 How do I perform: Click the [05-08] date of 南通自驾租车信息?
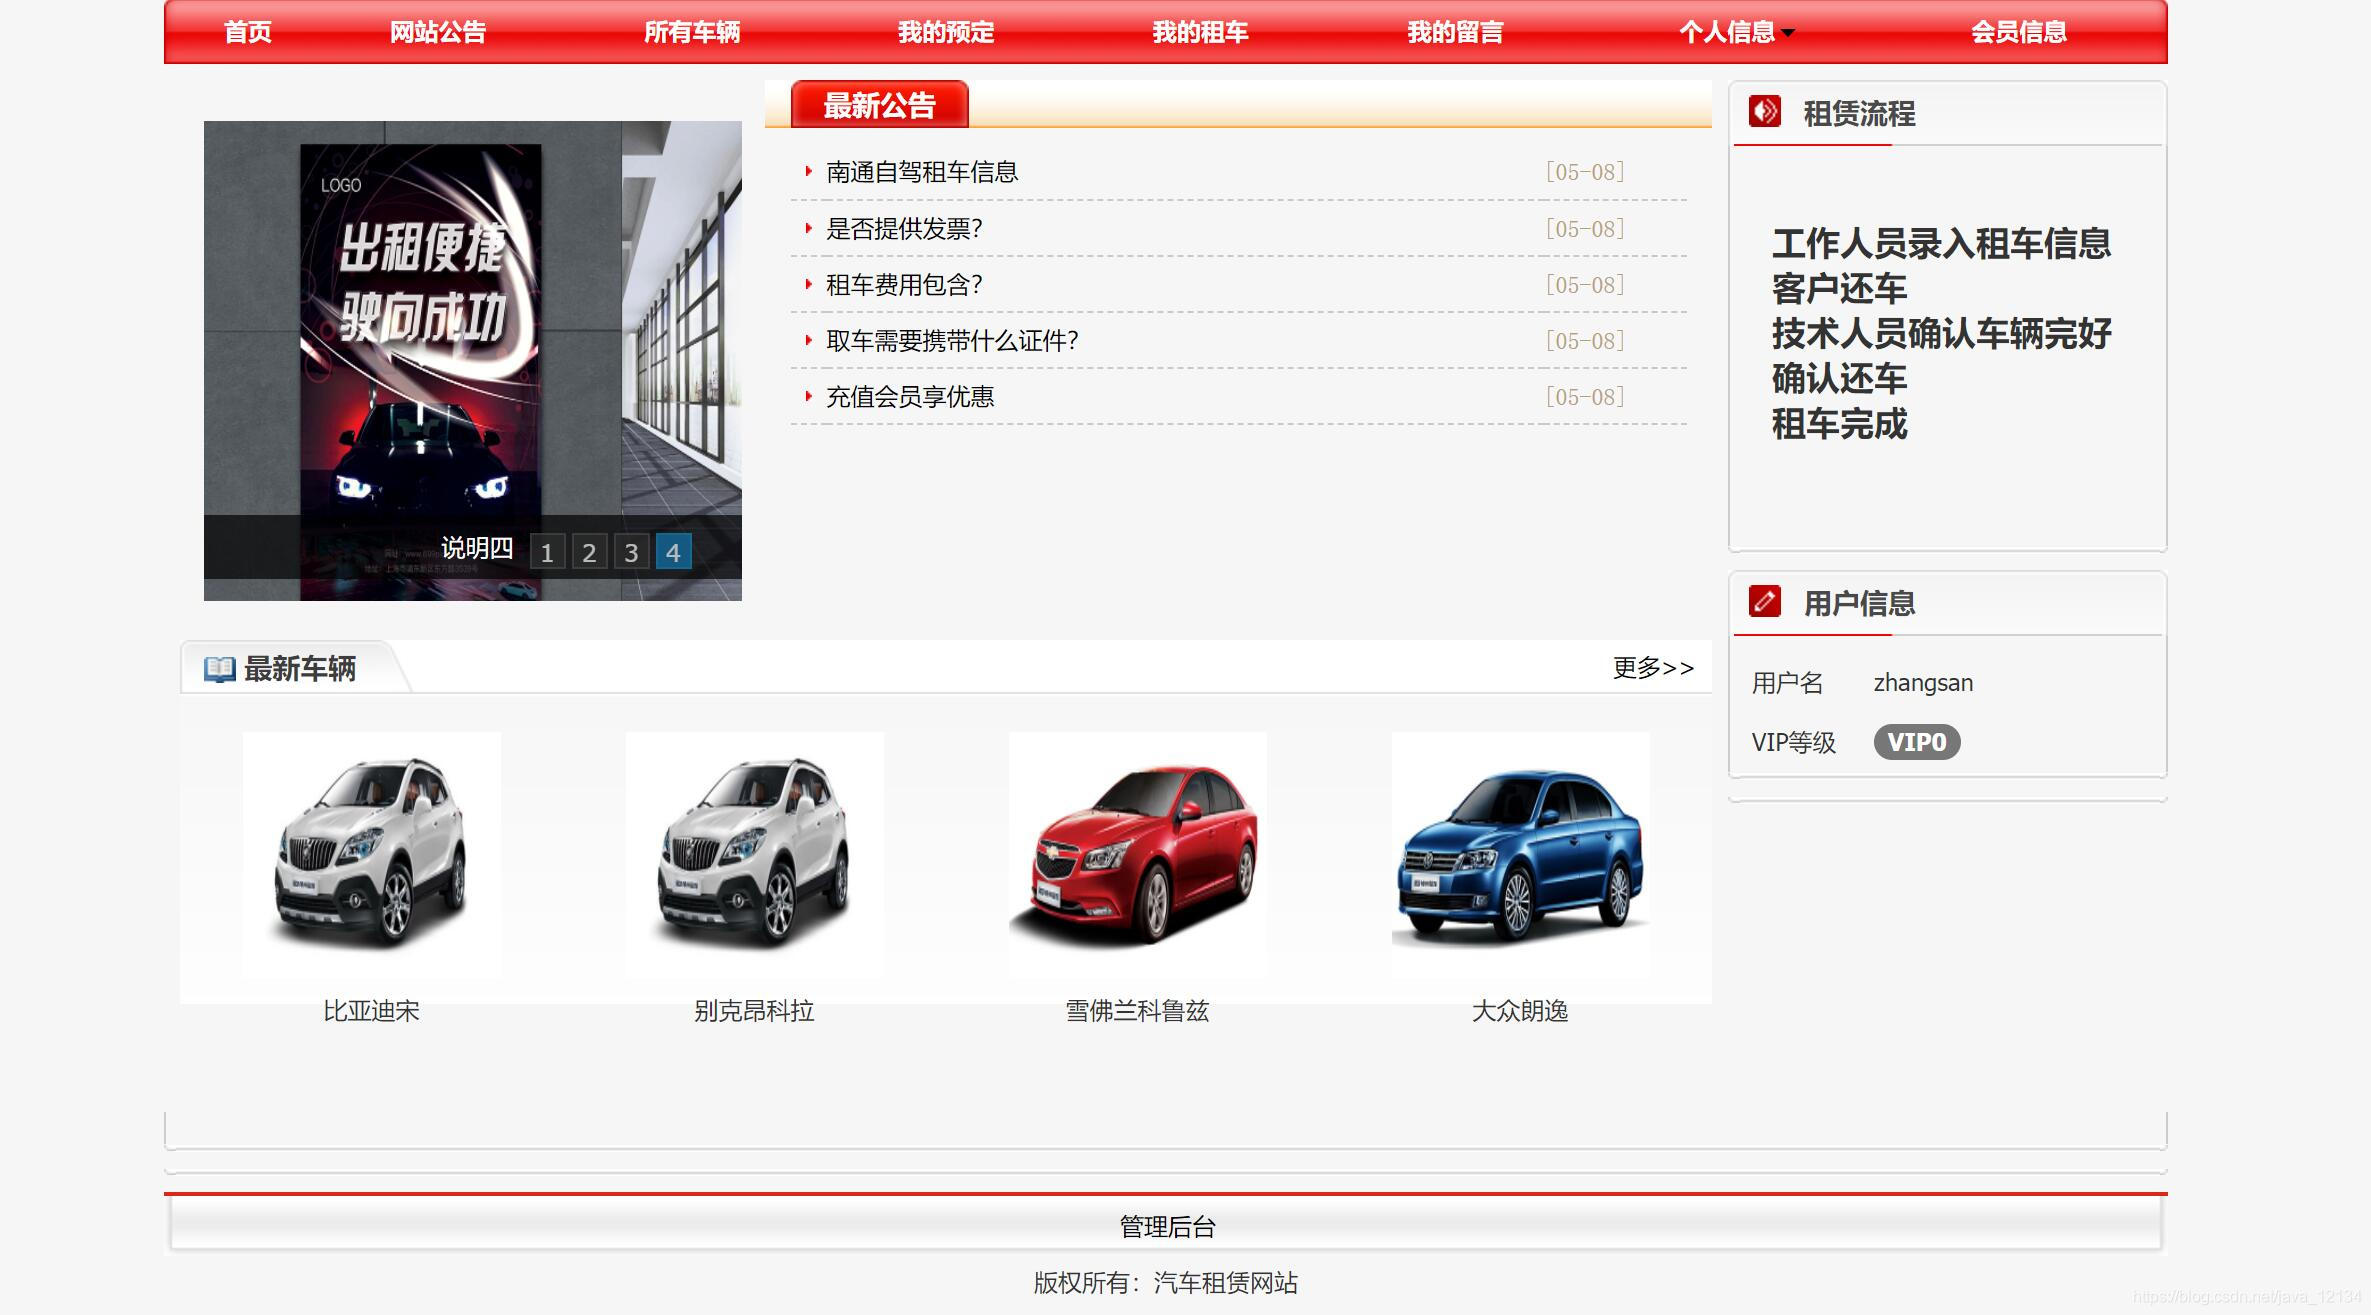(1585, 172)
